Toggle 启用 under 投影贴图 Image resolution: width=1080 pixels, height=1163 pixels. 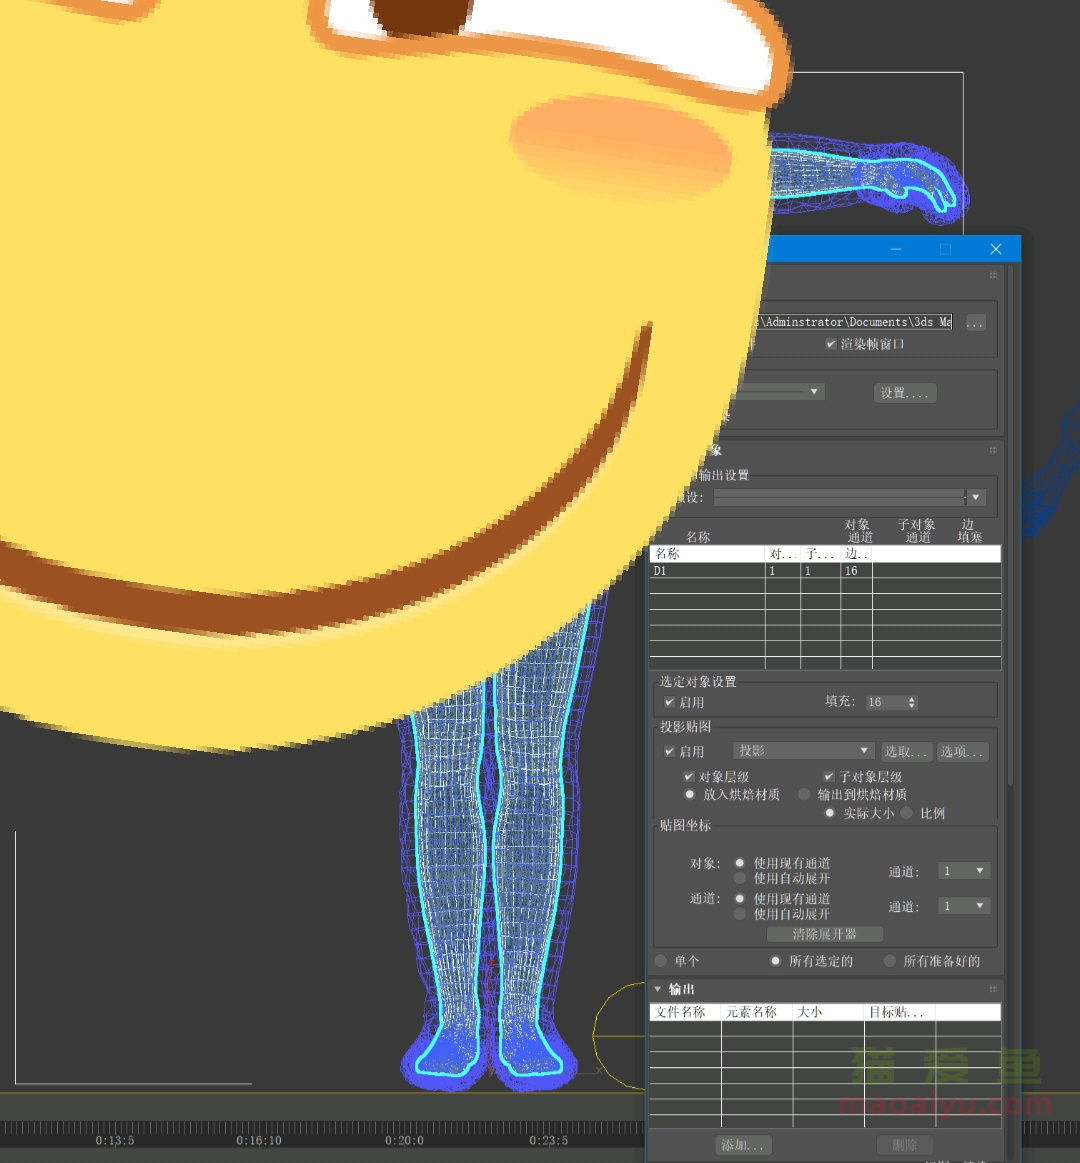pyautogui.click(x=670, y=752)
